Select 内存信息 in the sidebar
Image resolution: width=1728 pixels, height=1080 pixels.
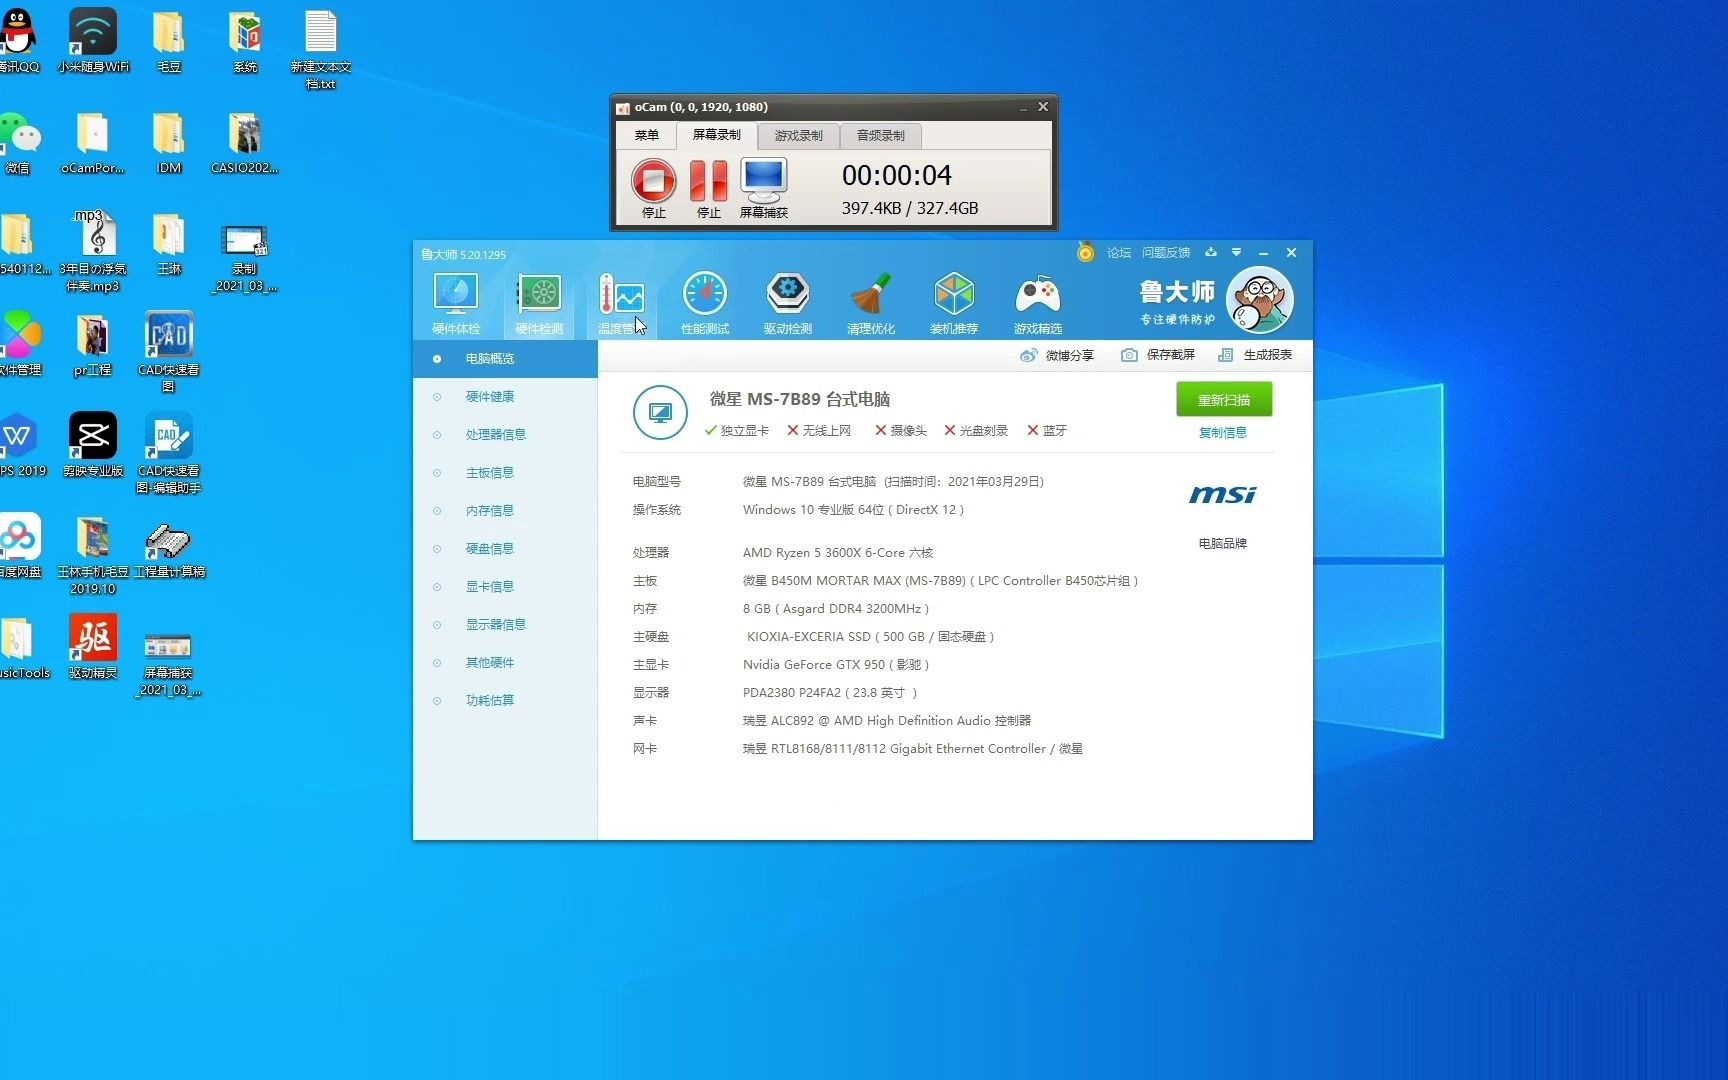pyautogui.click(x=490, y=510)
